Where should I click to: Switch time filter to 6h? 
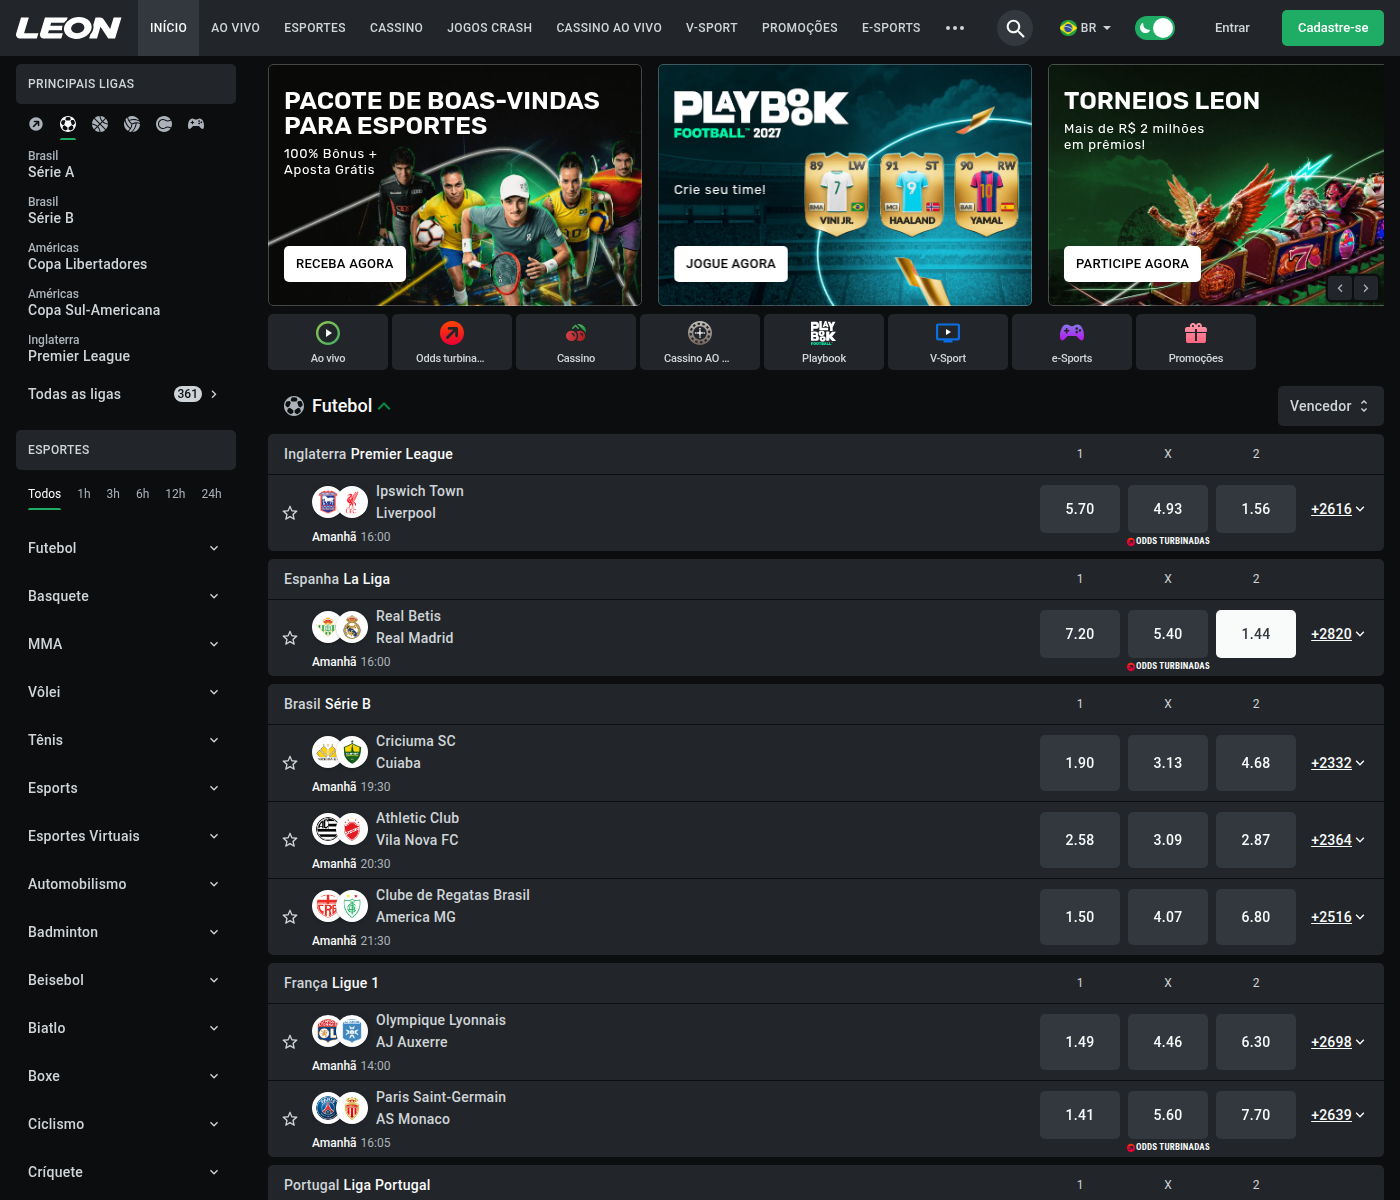[x=143, y=494]
